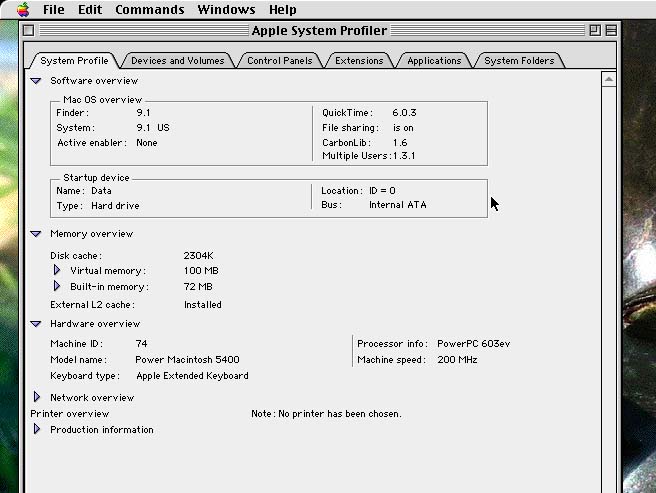The image size is (656, 493).
Task: Click the Apple Extended Keyboard value
Action: [192, 376]
